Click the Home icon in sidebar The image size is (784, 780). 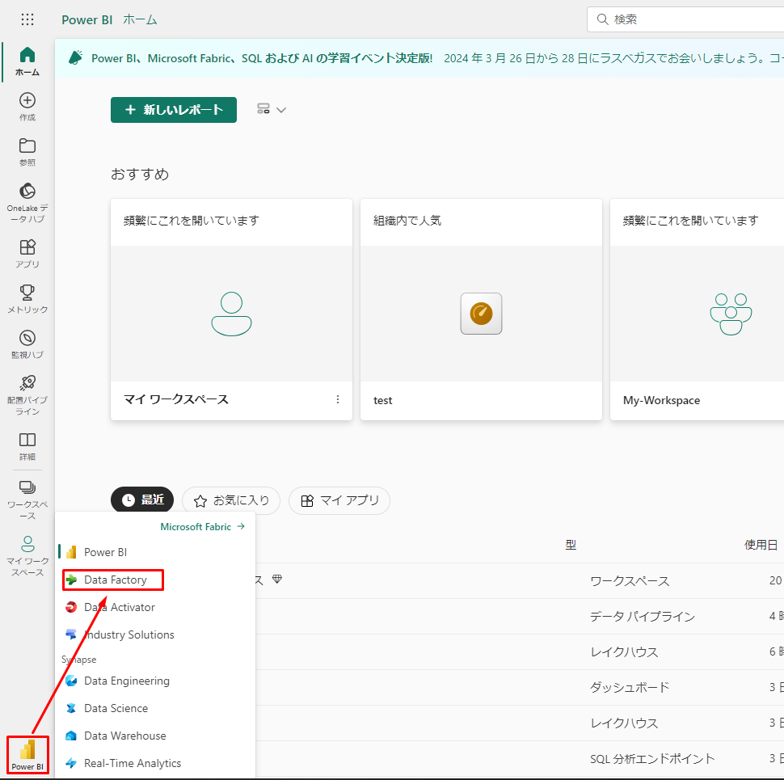click(x=27, y=61)
